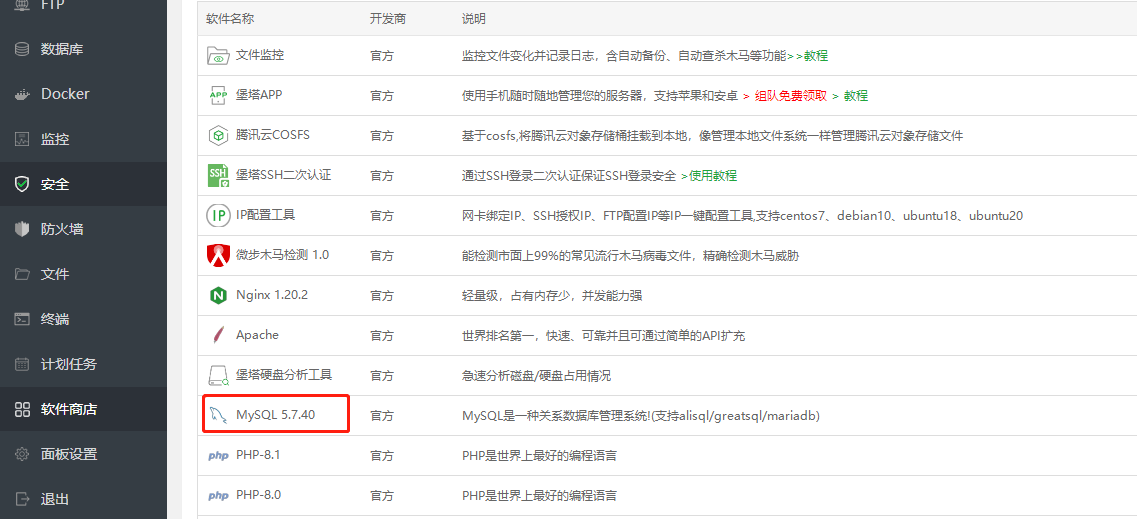Click the PHP-8.1 software name
This screenshot has height=519, width=1137.
pyautogui.click(x=258, y=455)
